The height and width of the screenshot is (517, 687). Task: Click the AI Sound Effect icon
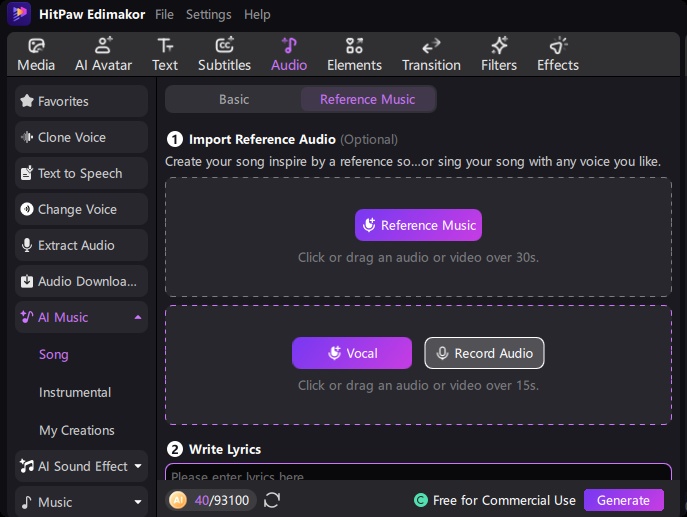(27, 466)
